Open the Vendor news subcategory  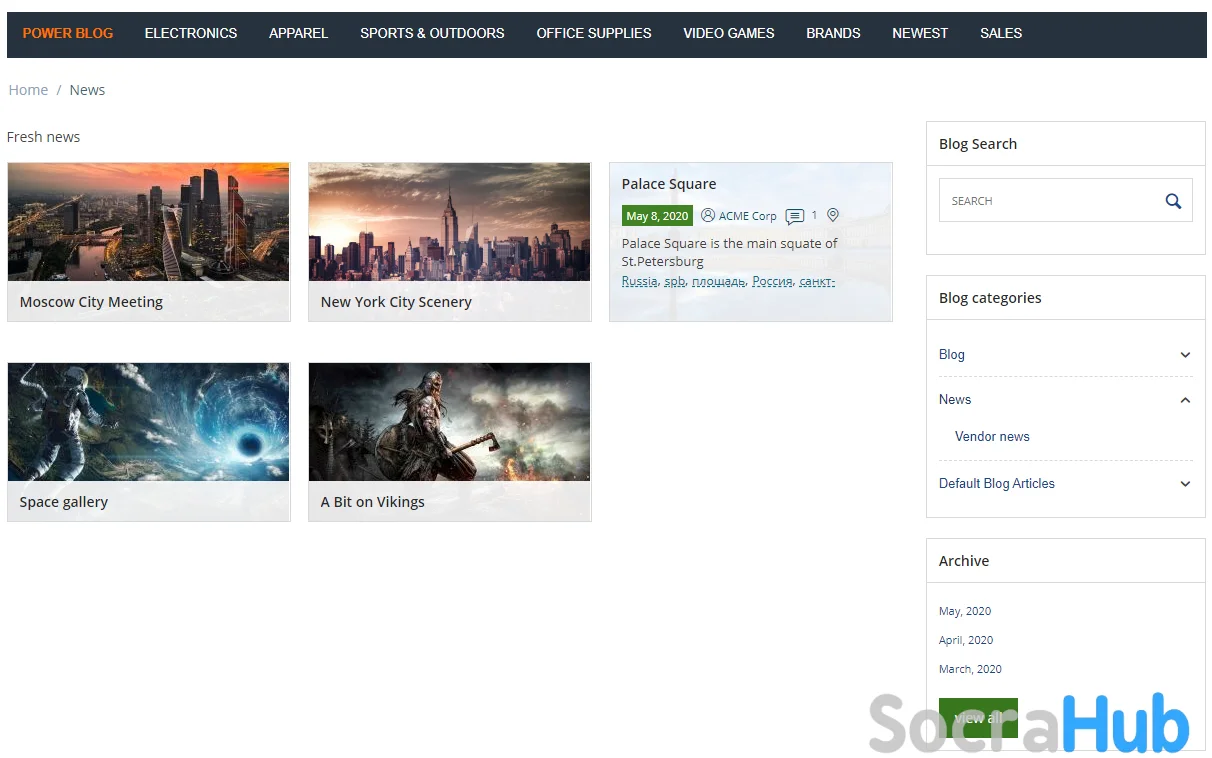(992, 437)
